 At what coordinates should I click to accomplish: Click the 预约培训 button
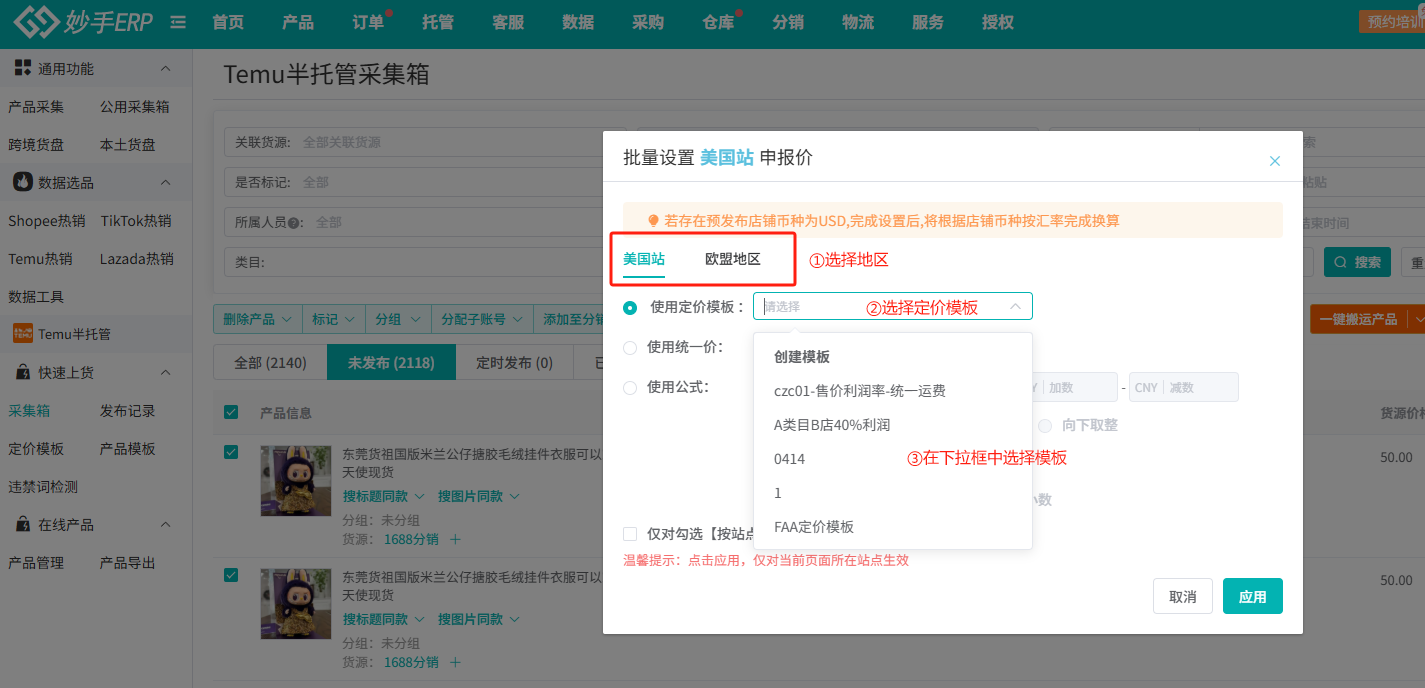[1394, 21]
